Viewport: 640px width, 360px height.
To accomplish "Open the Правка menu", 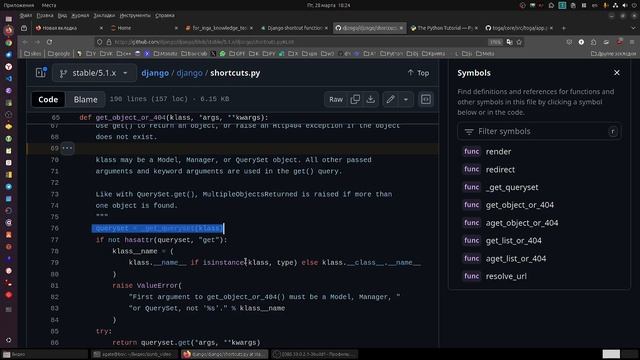I will pyautogui.click(x=44, y=16).
